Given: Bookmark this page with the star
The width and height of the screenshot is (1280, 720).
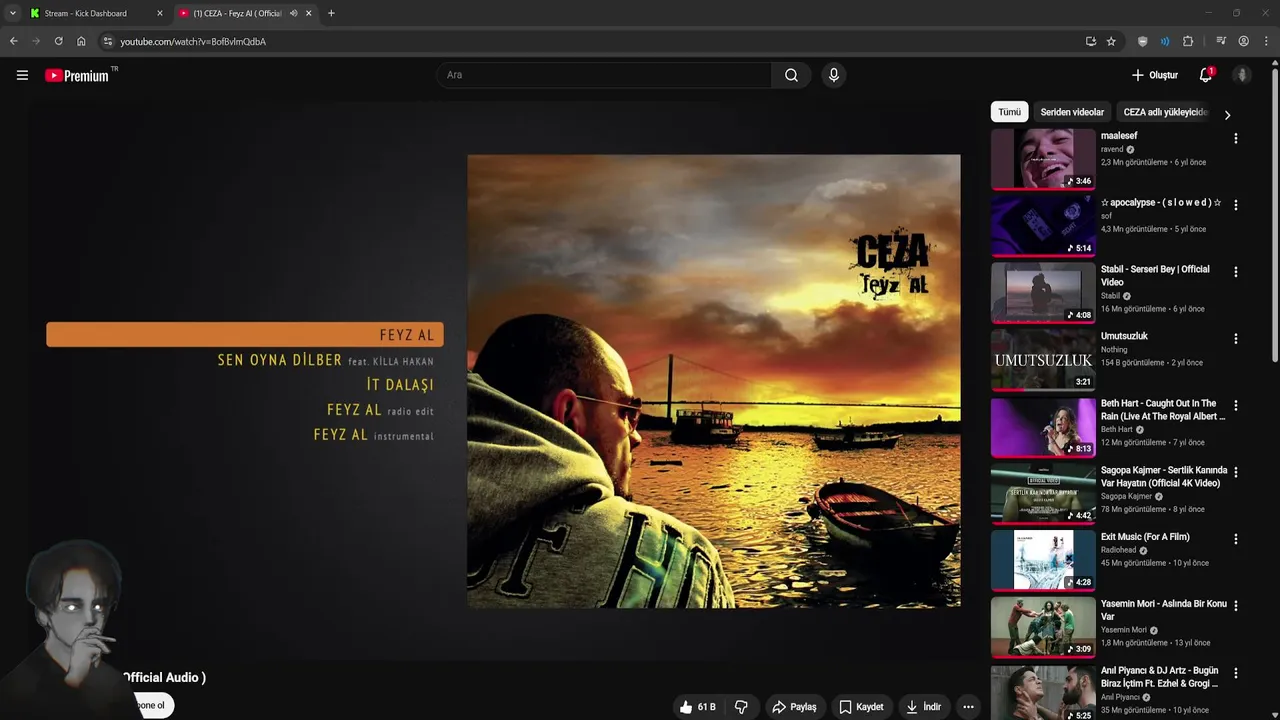Looking at the screenshot, I should coord(1111,41).
